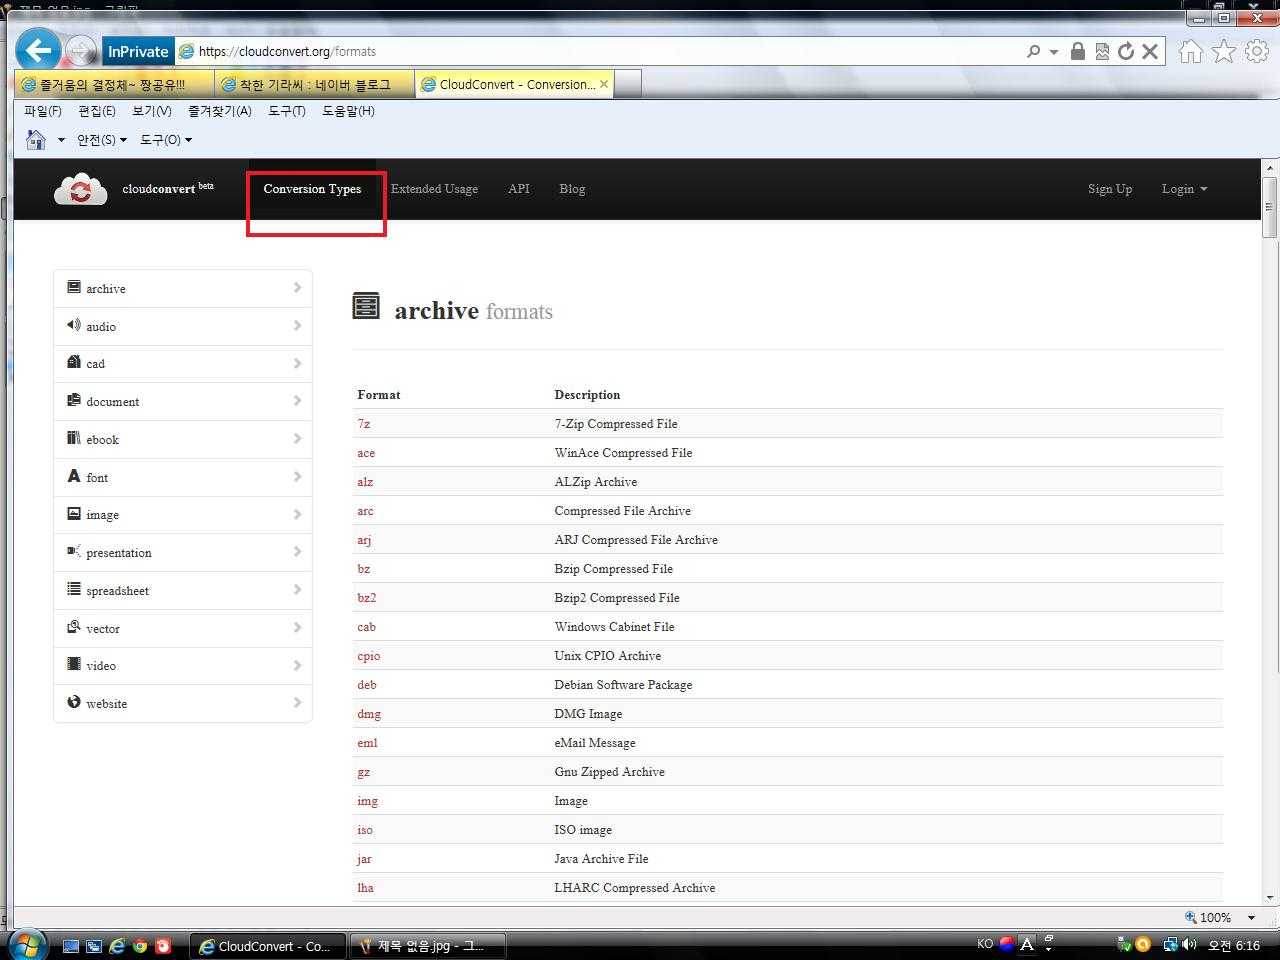The image size is (1280, 960).
Task: Open the iso format link
Action: pyautogui.click(x=365, y=830)
